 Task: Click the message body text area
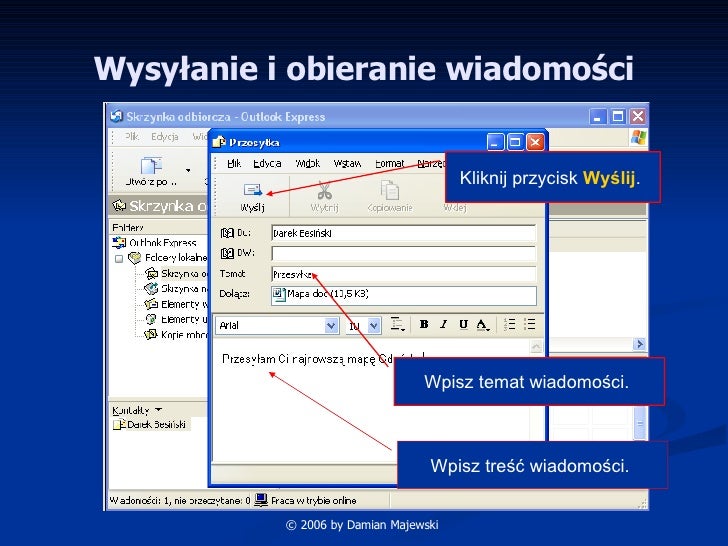(x=370, y=400)
